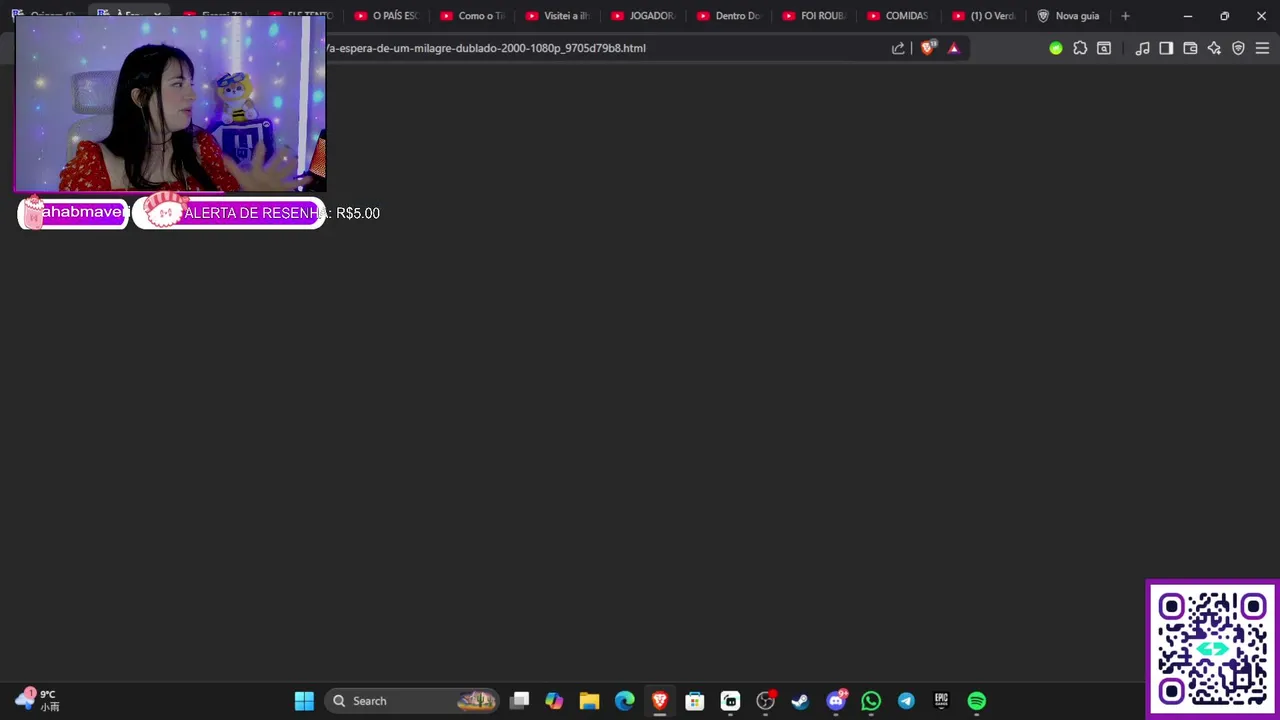Open Task View from taskbar
1280x720 pixels.
pyautogui.click(x=519, y=701)
